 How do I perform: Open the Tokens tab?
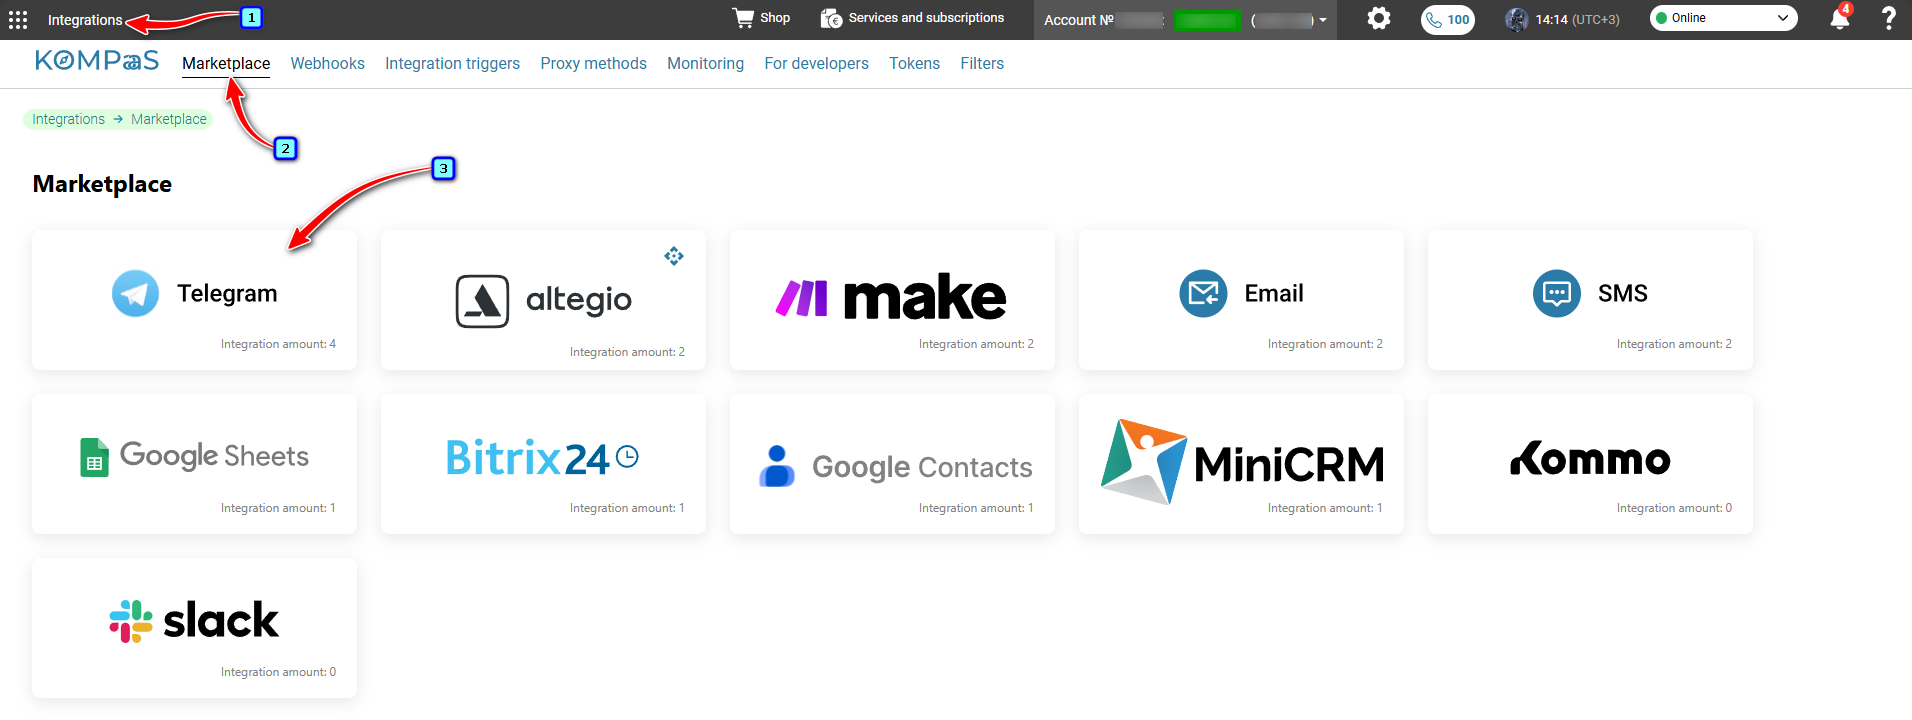click(x=914, y=63)
